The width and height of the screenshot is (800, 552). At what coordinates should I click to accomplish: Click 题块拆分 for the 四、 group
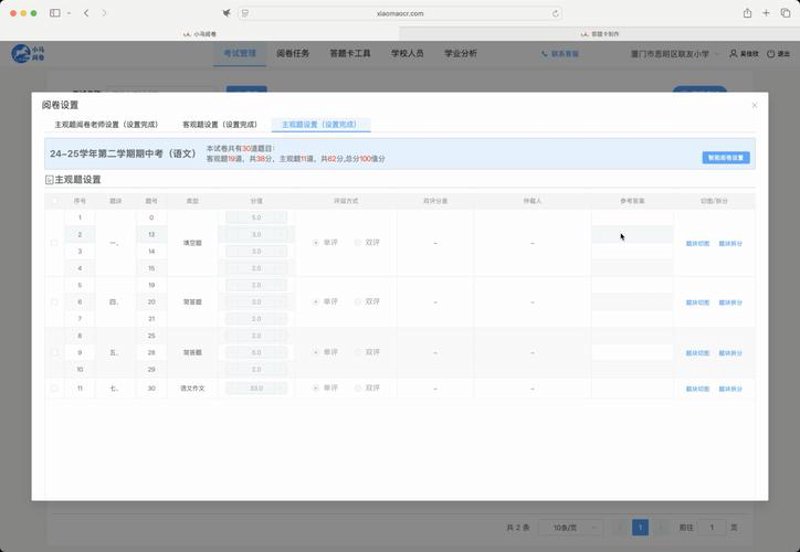coord(730,303)
